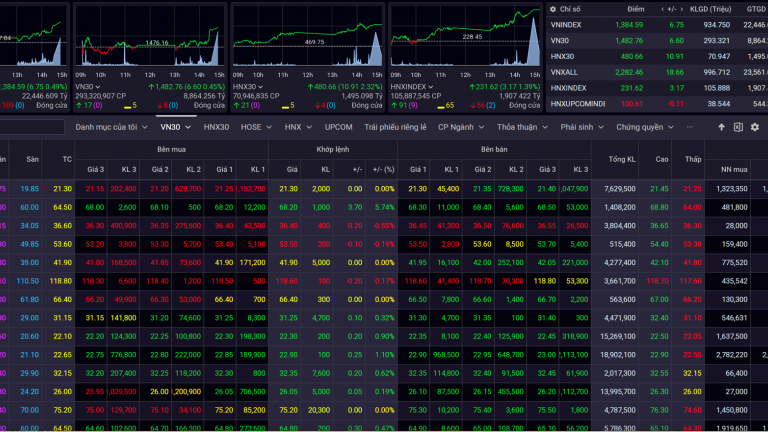Open Chứng quyền warrants dropdown
Image resolution: width=768 pixels, height=432 pixels.
click(x=645, y=127)
